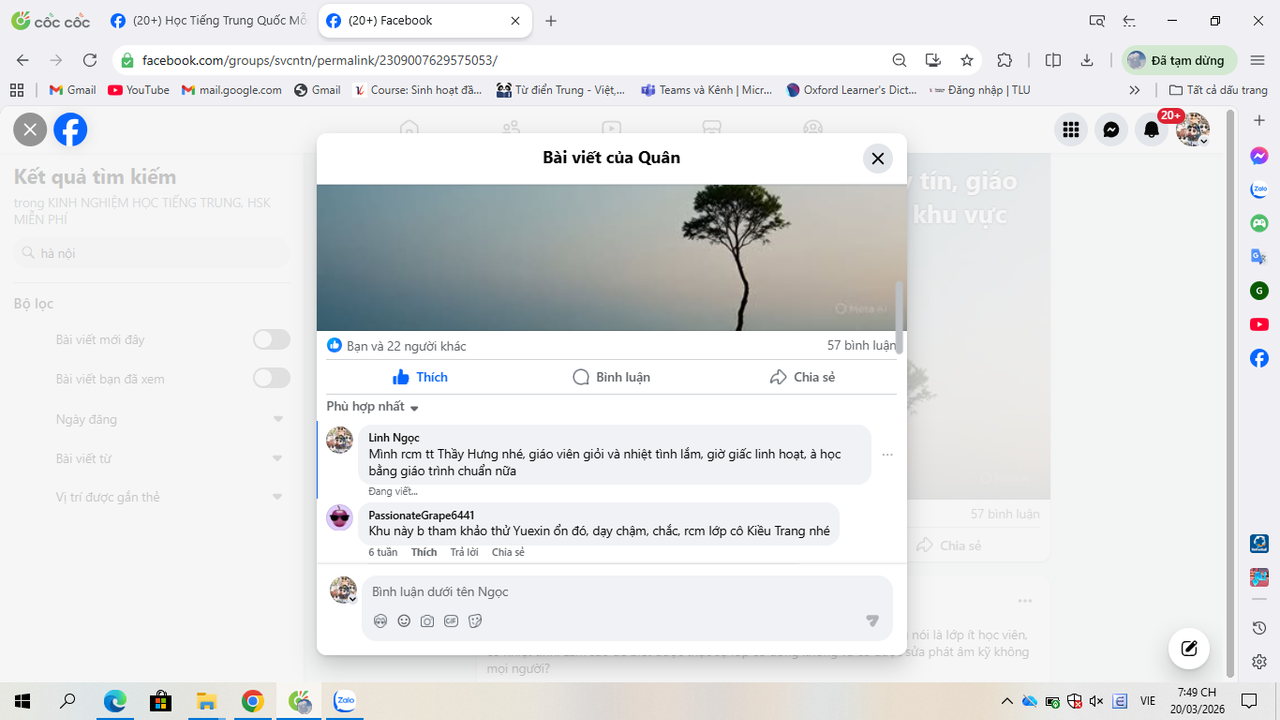Viewport: 1280px width, 720px height.
Task: Open the Từ điển Trung - Việt bookmark
Action: [x=560, y=90]
